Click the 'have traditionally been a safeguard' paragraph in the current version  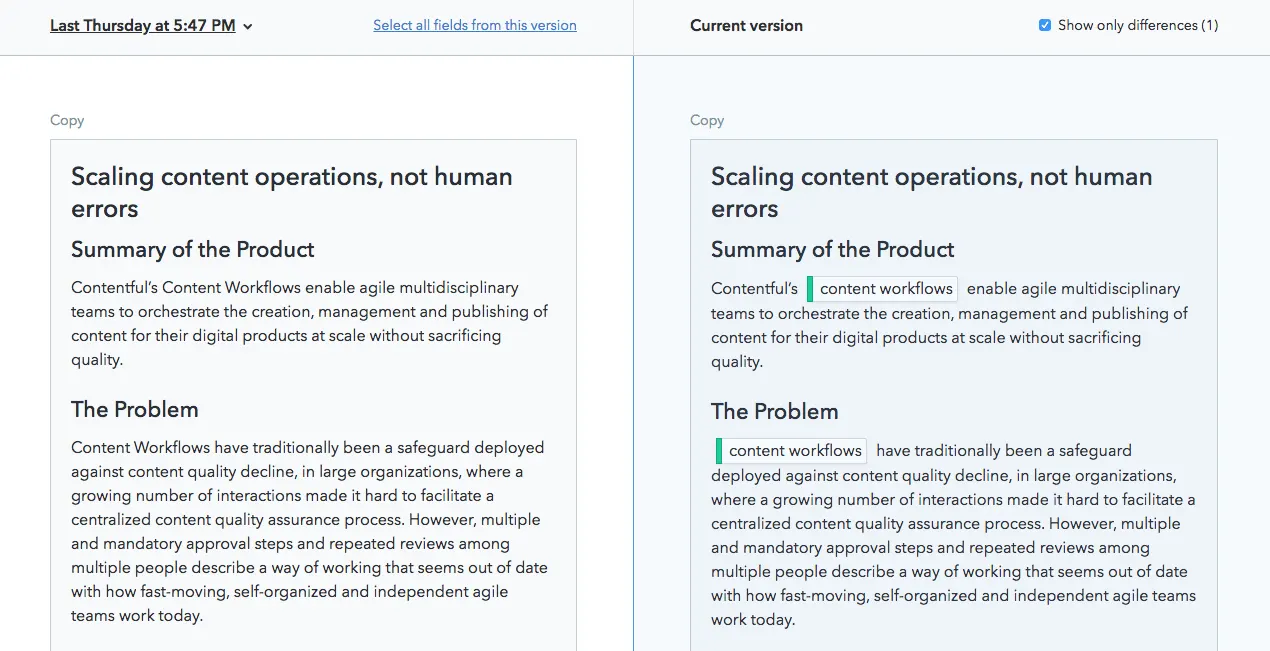tap(954, 535)
